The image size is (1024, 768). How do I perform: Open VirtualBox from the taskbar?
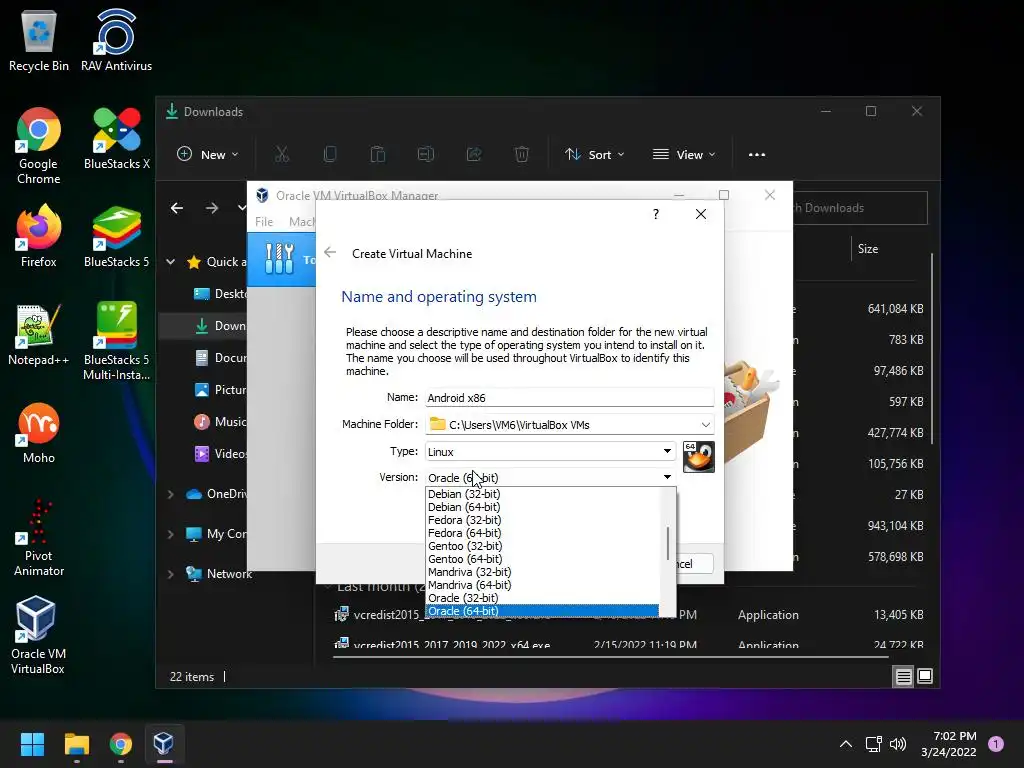click(164, 744)
